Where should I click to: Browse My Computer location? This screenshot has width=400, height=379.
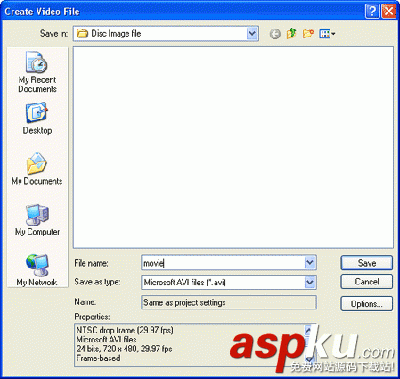point(37,220)
